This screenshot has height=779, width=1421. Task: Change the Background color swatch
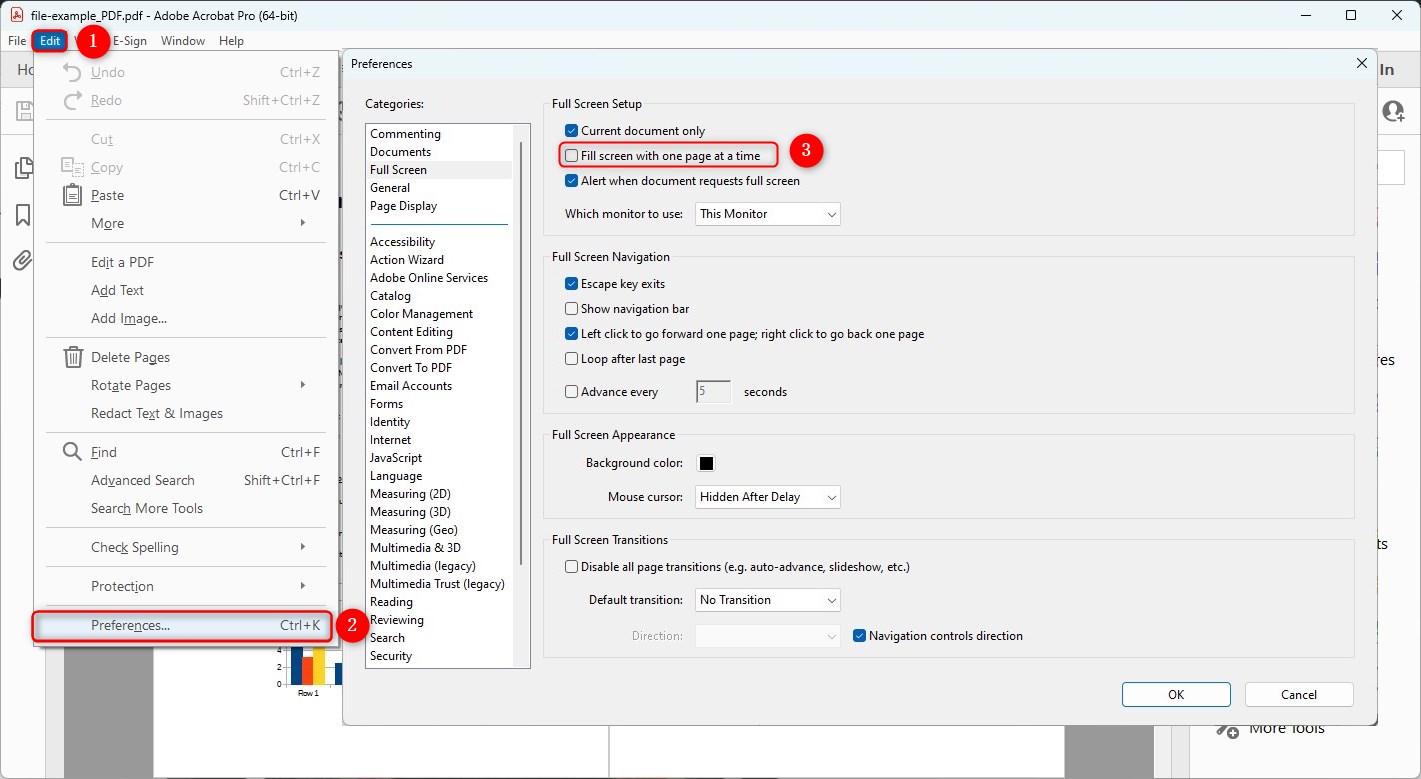tap(708, 462)
